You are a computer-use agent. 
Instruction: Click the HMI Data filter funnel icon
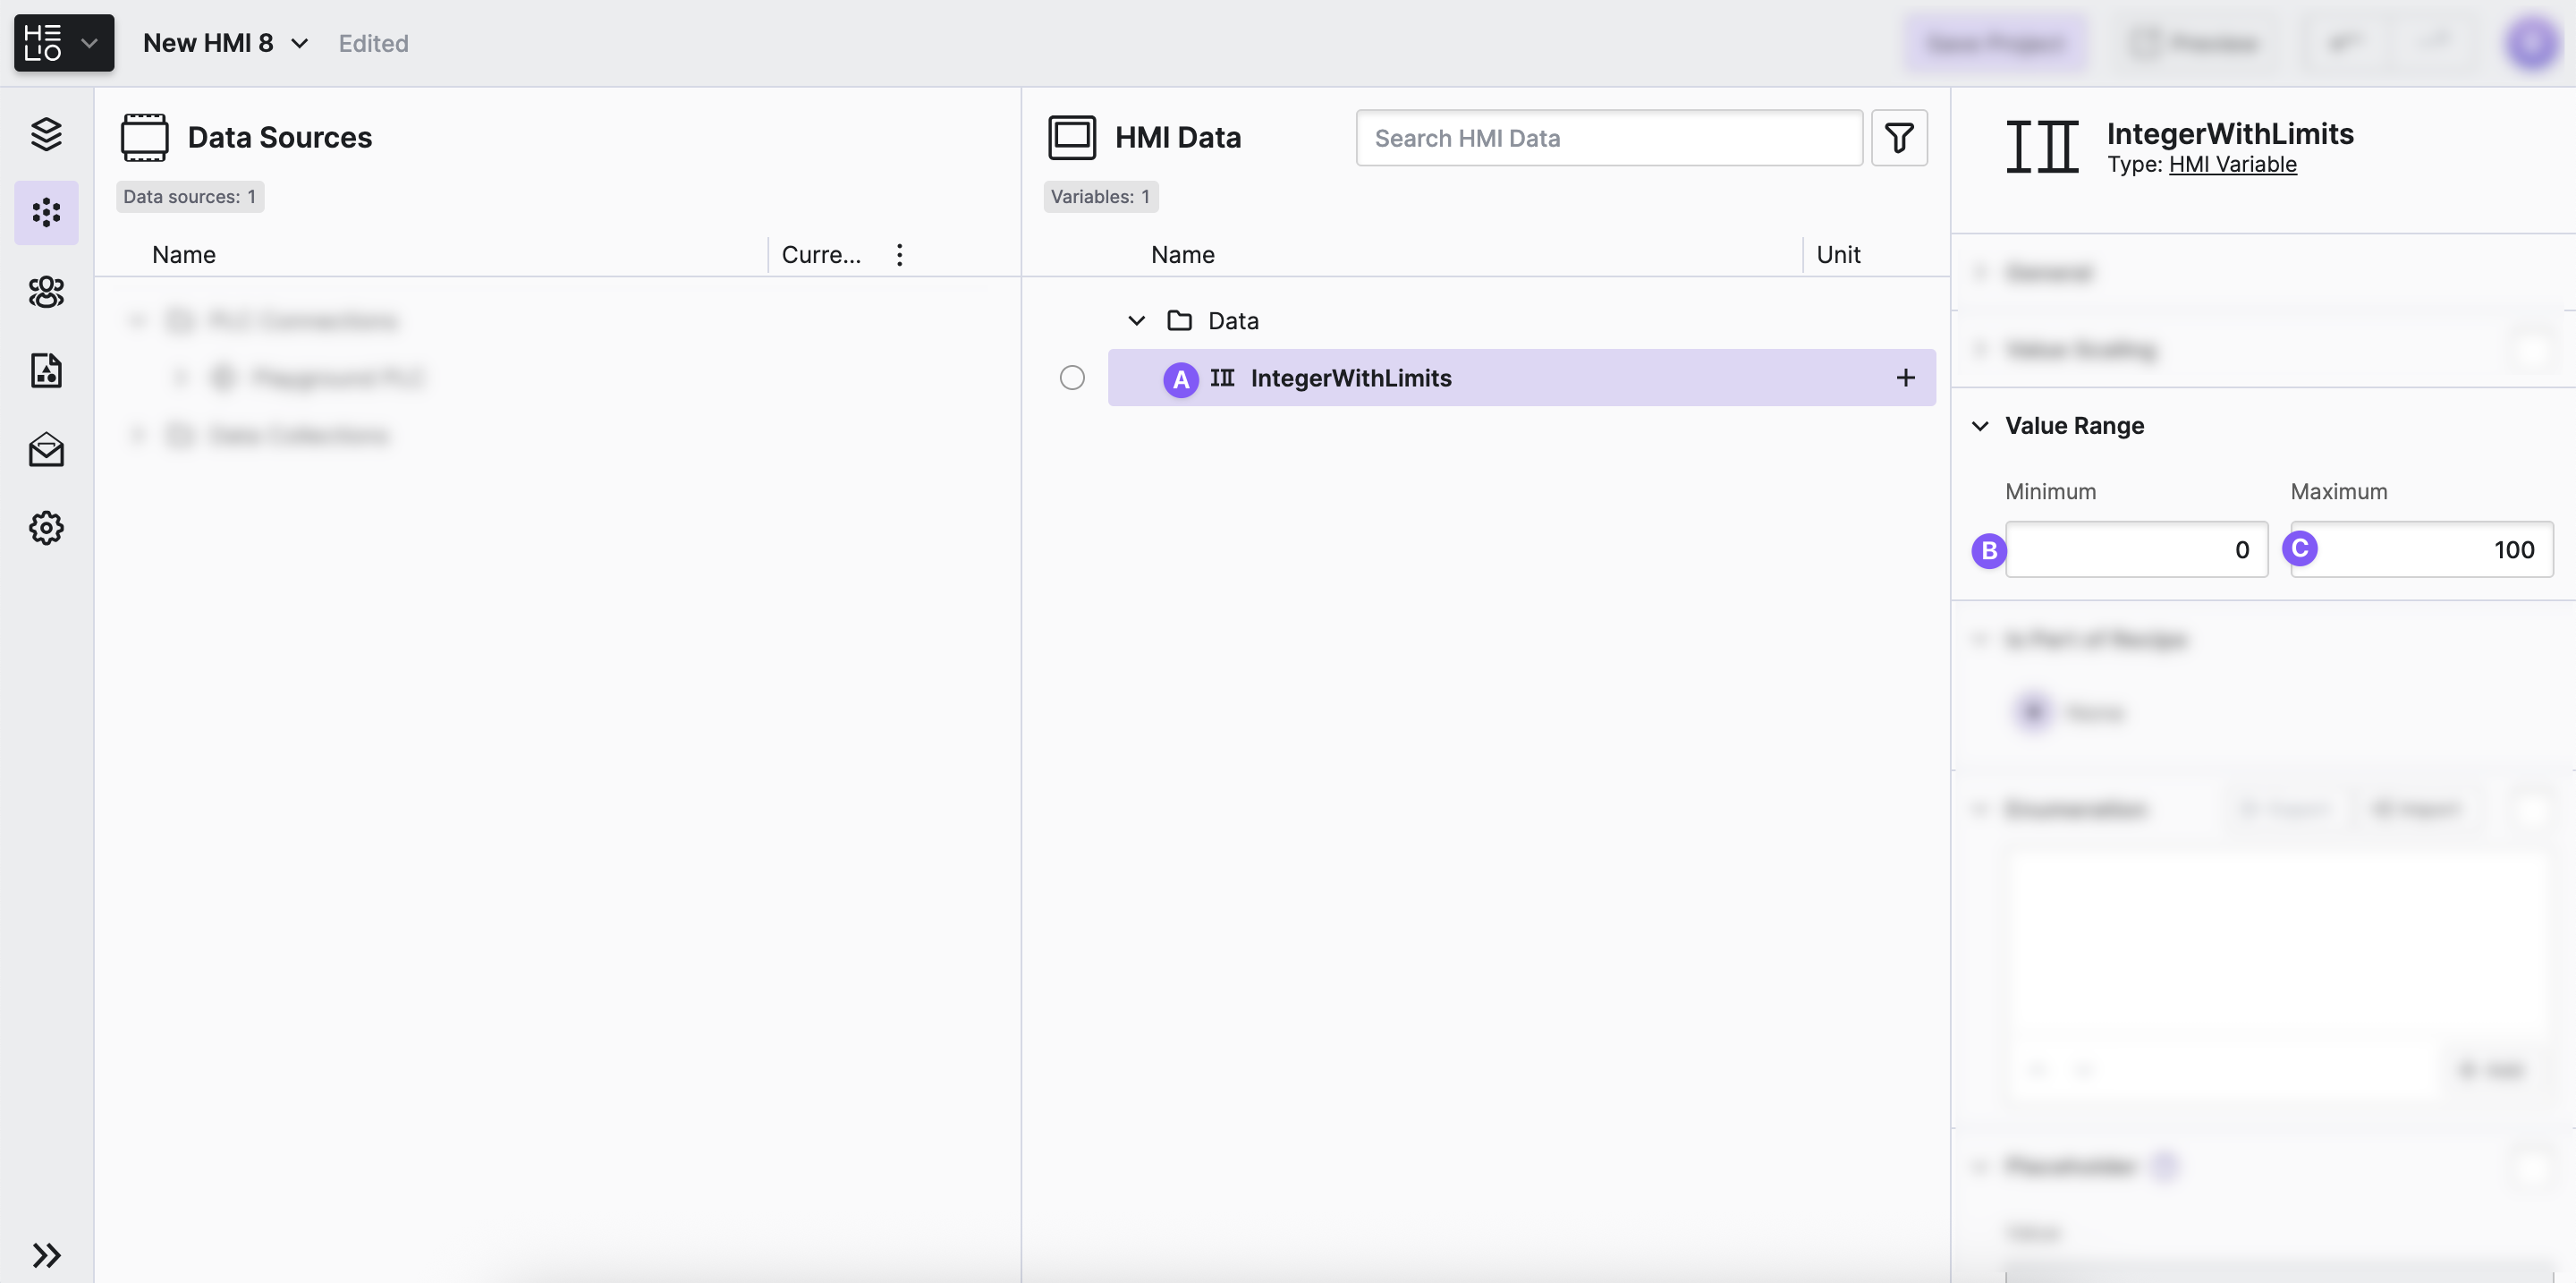coord(1898,137)
